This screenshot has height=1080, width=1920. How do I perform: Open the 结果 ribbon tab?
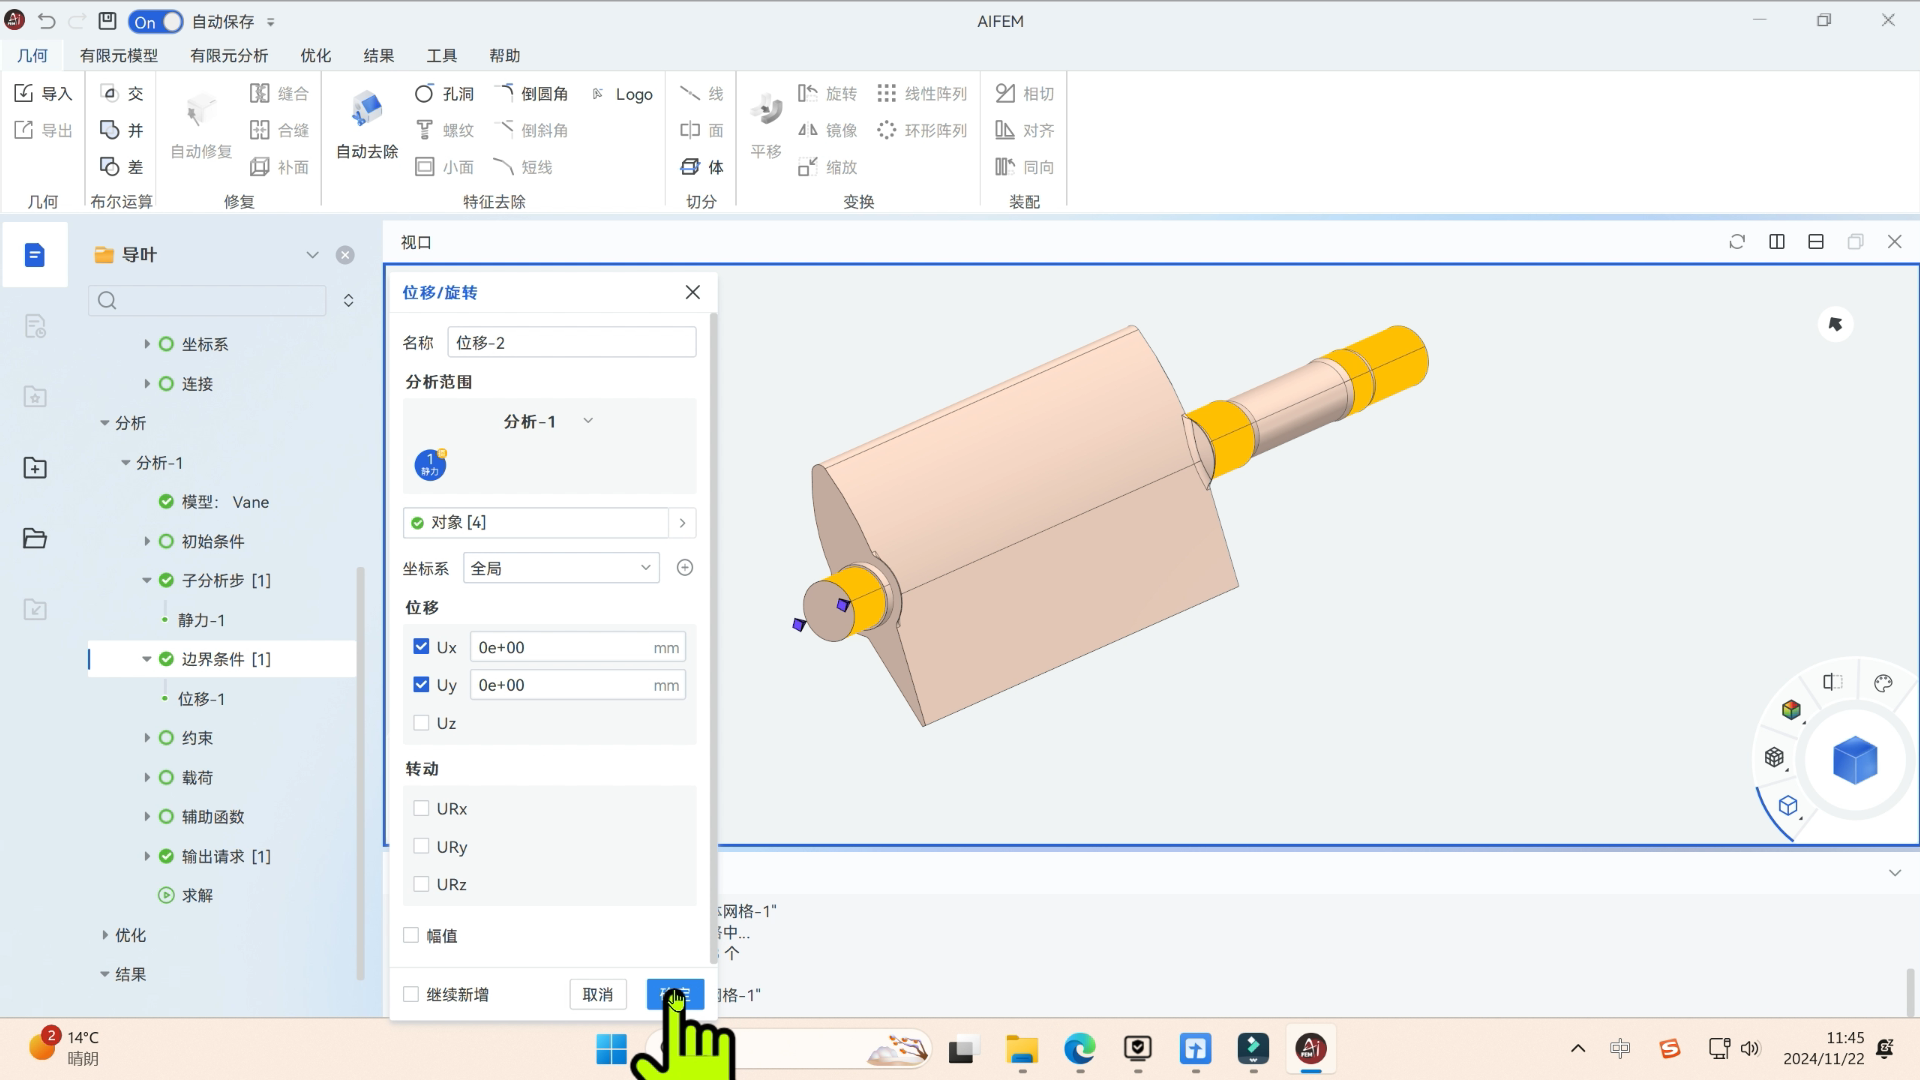(378, 55)
